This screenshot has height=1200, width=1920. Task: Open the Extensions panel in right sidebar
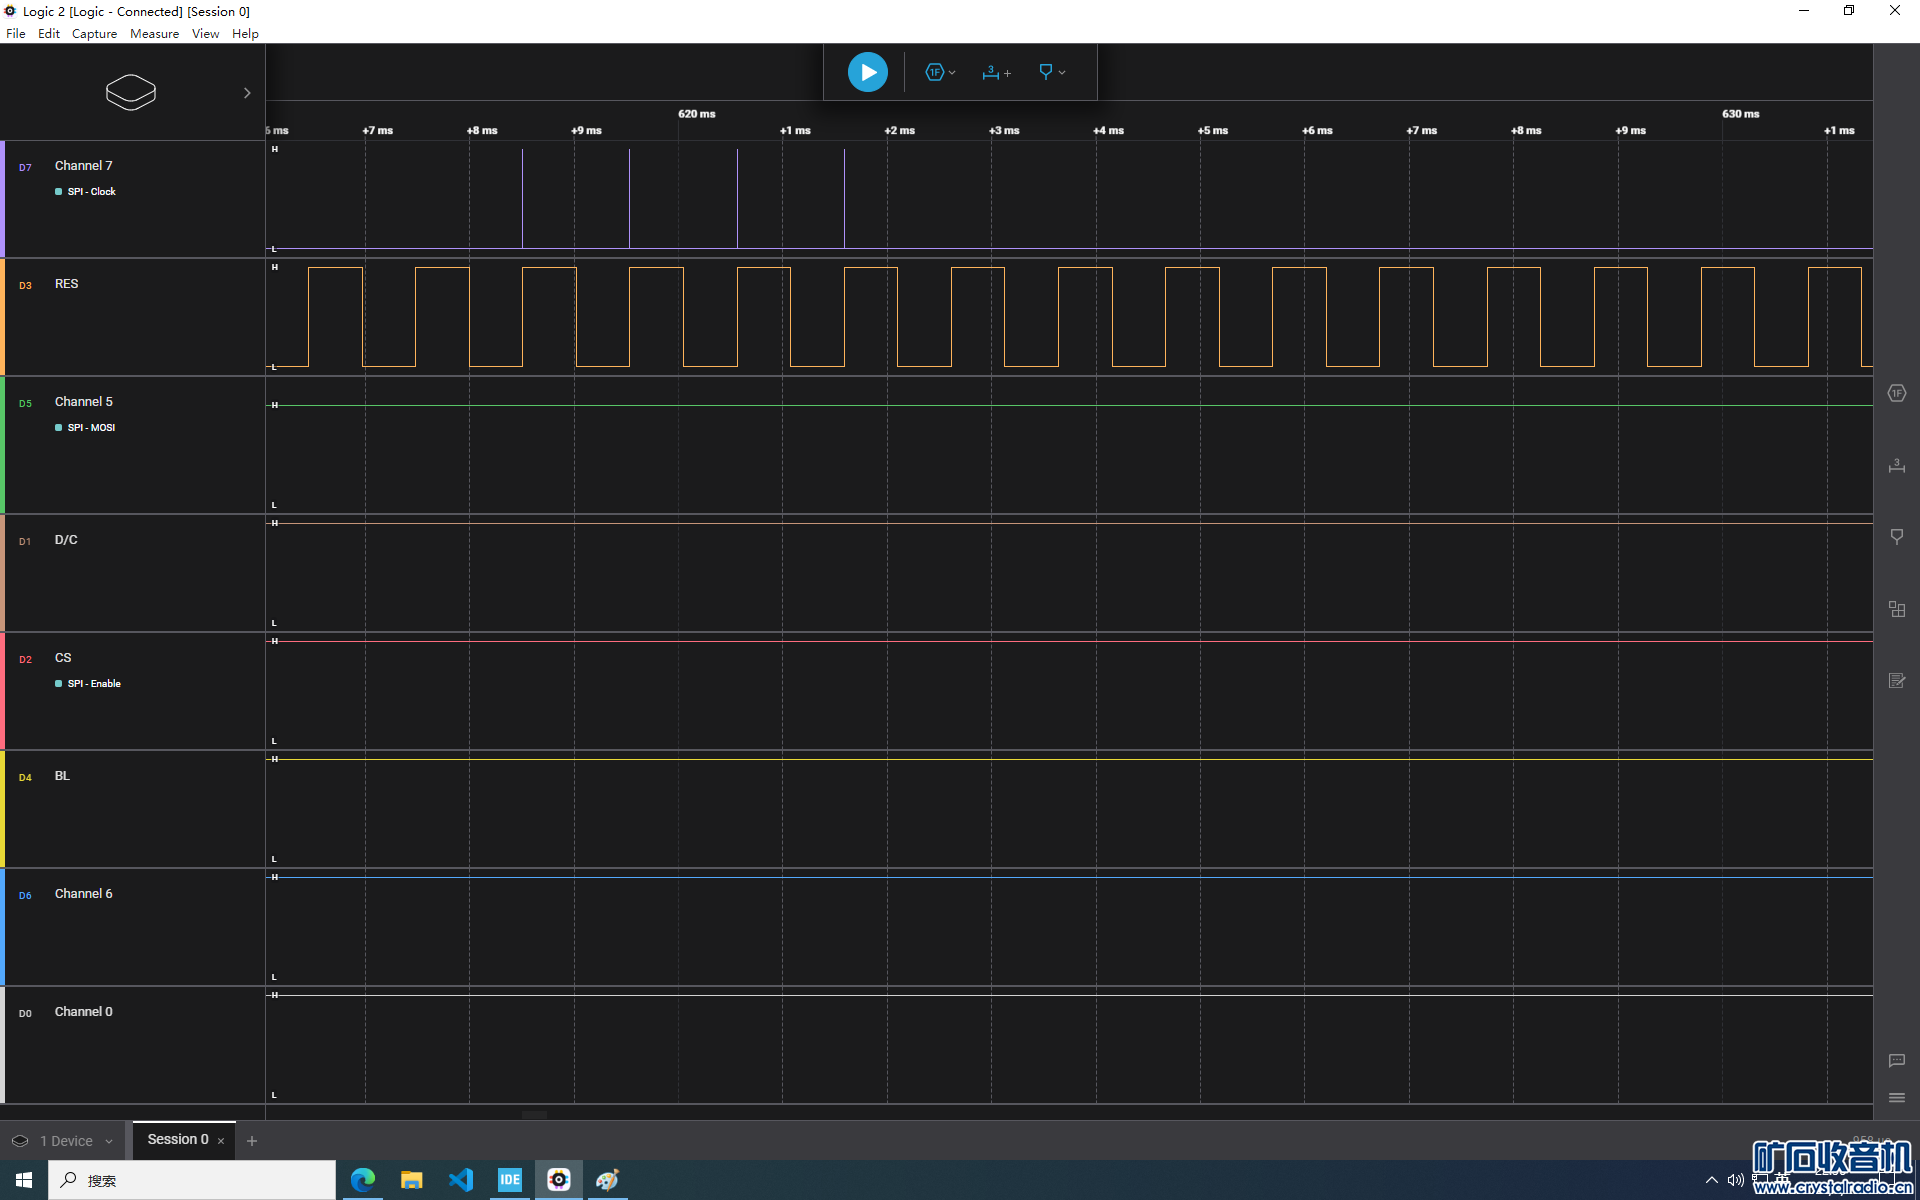pyautogui.click(x=1896, y=609)
